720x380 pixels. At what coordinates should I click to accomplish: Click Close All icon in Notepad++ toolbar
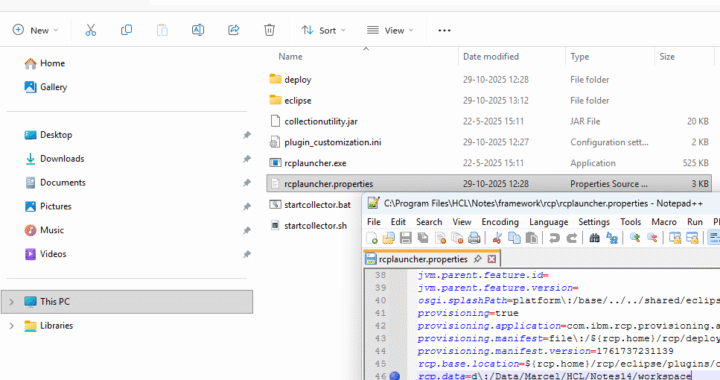pyautogui.click(x=457, y=238)
